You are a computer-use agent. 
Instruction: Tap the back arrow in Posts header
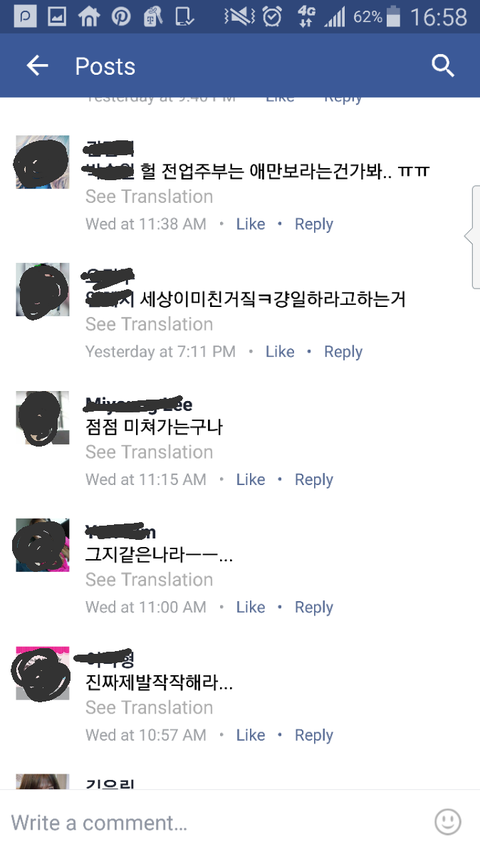37,66
